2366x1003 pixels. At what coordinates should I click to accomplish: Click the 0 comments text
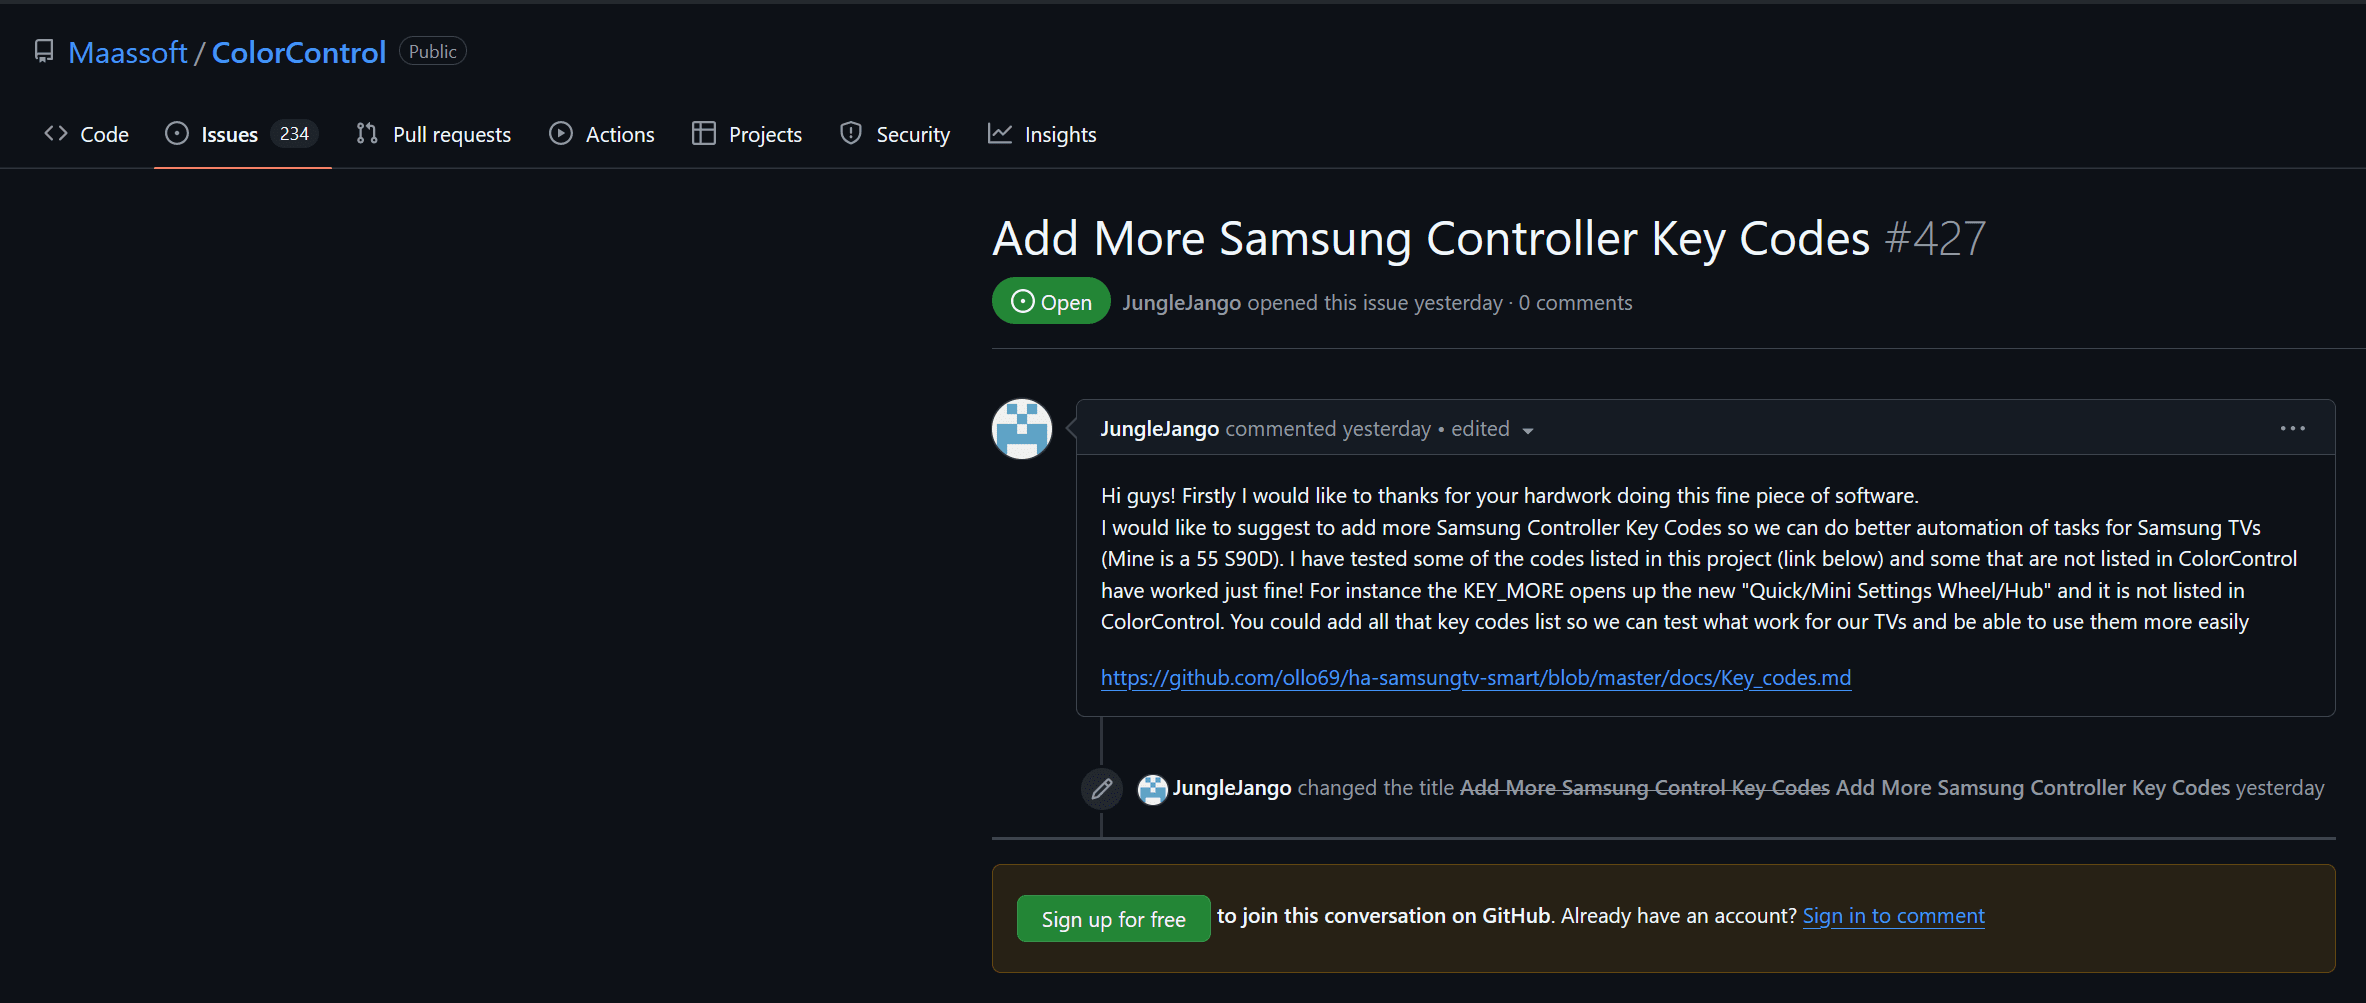click(x=1575, y=303)
